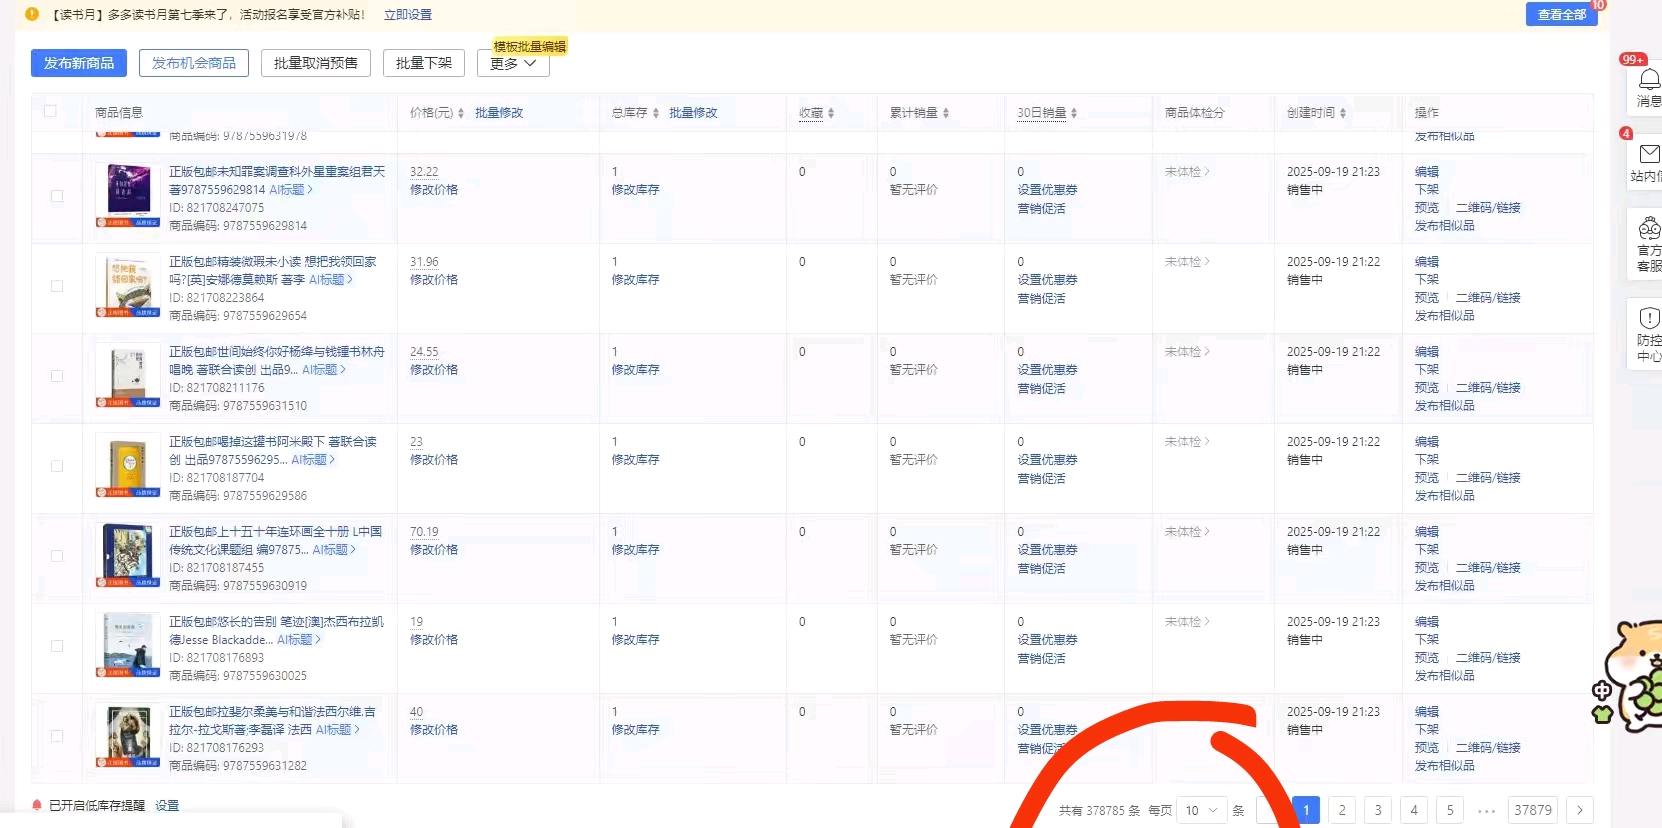Open the thumbnail of product ID 821708187455

pyautogui.click(x=129, y=556)
